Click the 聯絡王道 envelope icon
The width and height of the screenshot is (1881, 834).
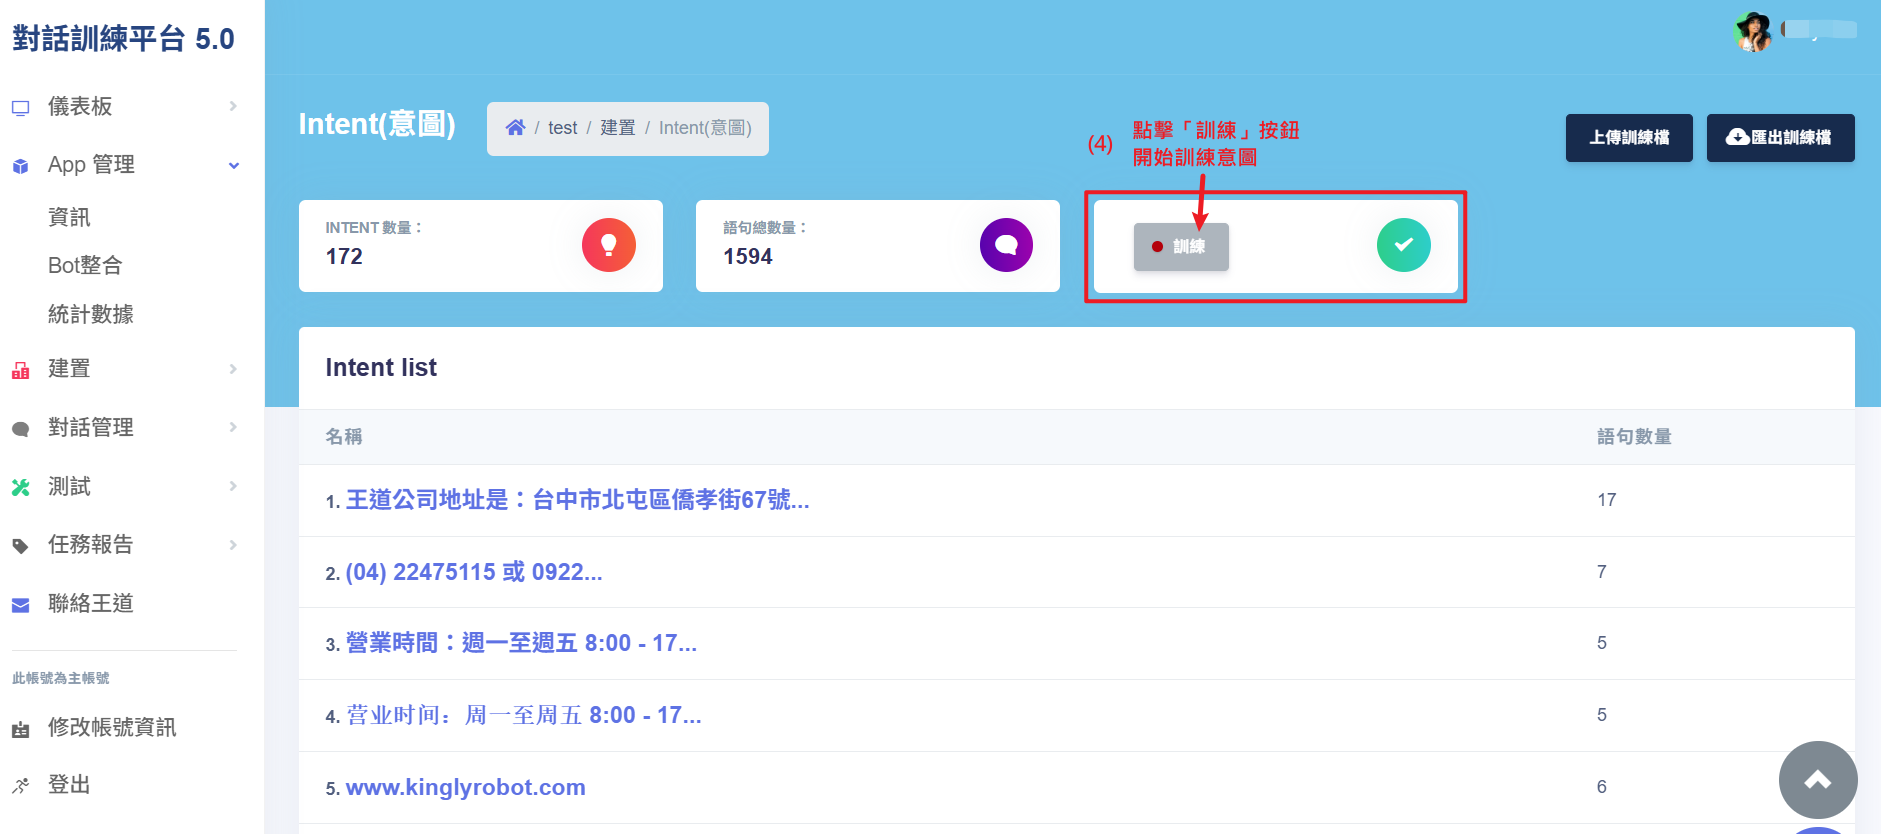pos(20,604)
